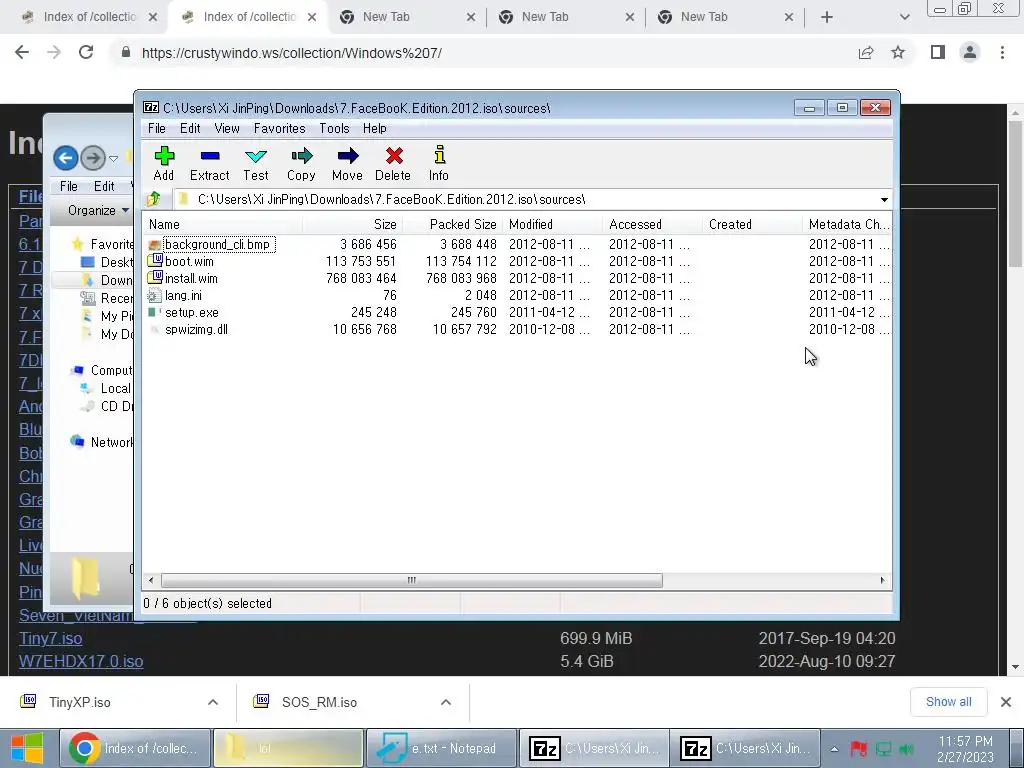Open the Help menu

pos(375,128)
